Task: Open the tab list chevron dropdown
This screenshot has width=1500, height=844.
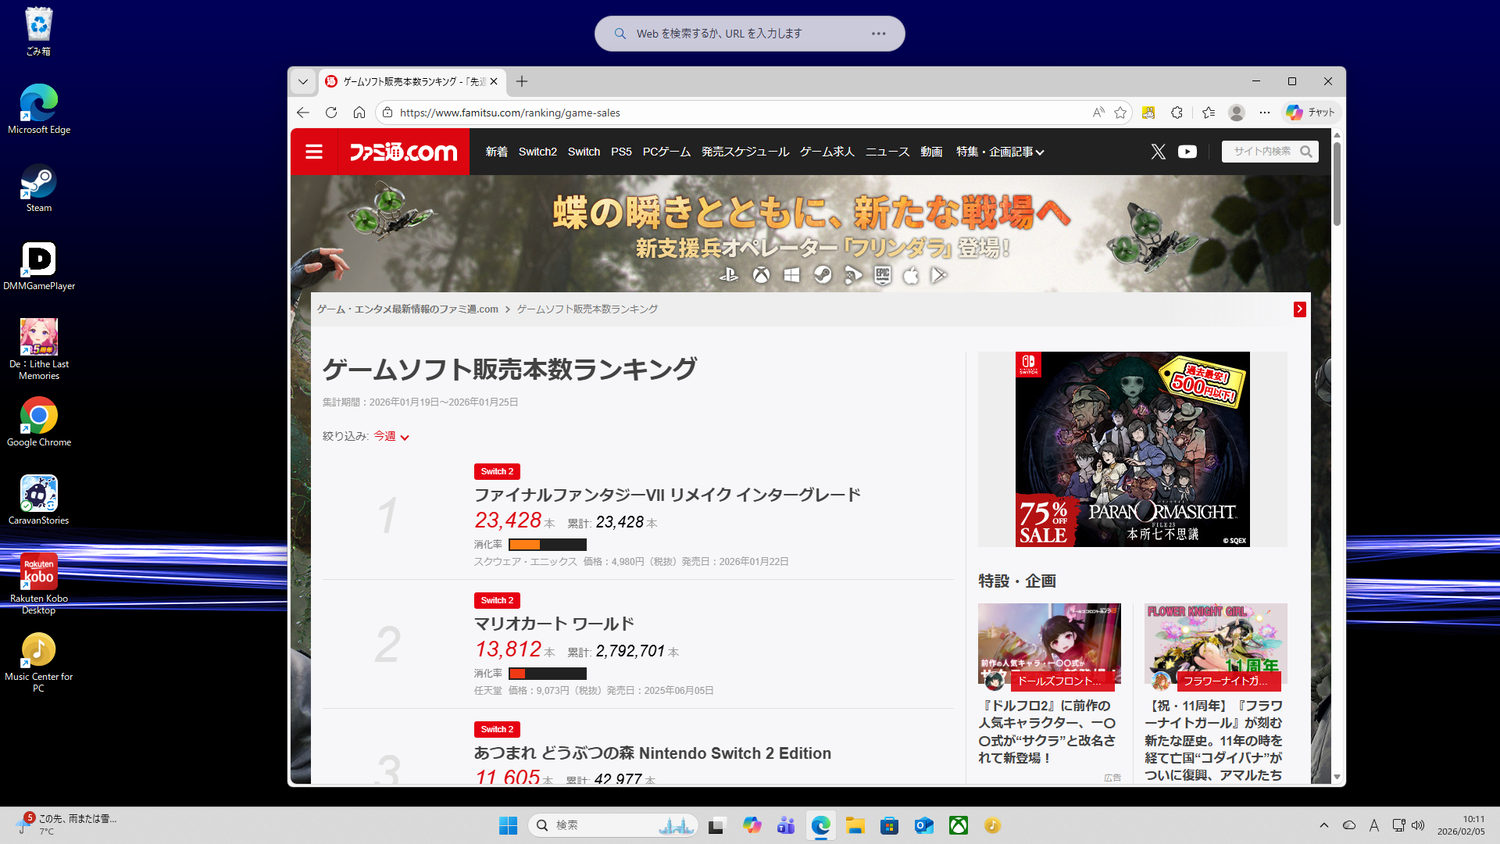Action: 303,82
